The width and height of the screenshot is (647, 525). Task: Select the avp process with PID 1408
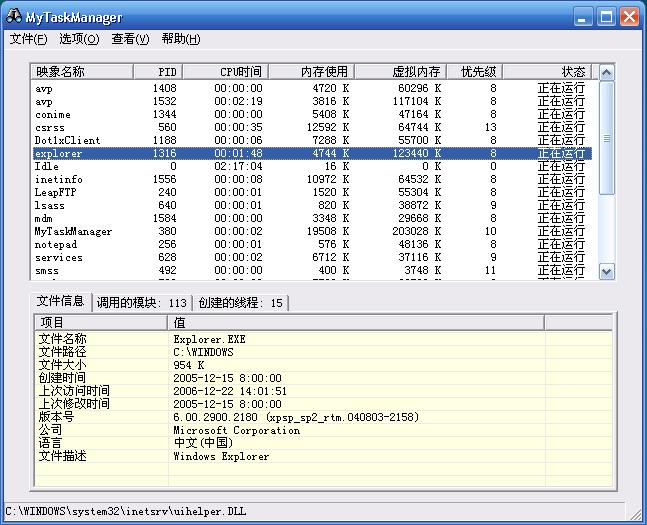pos(312,88)
